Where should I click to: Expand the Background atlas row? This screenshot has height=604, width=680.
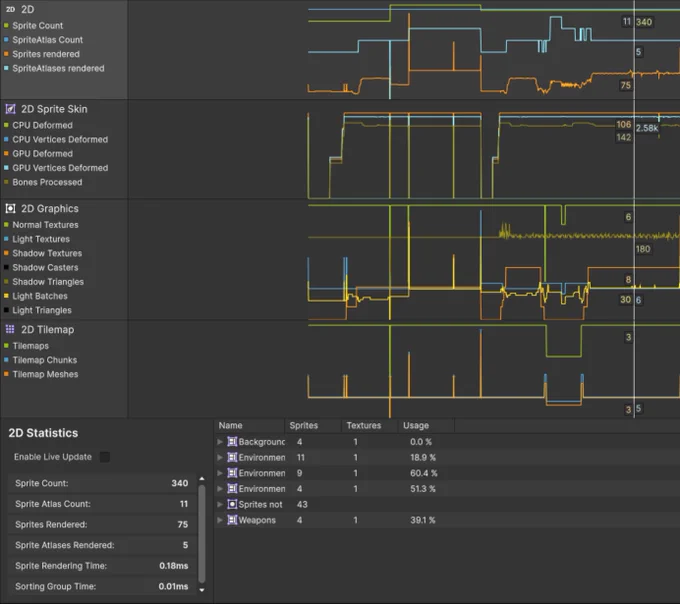pos(220,442)
